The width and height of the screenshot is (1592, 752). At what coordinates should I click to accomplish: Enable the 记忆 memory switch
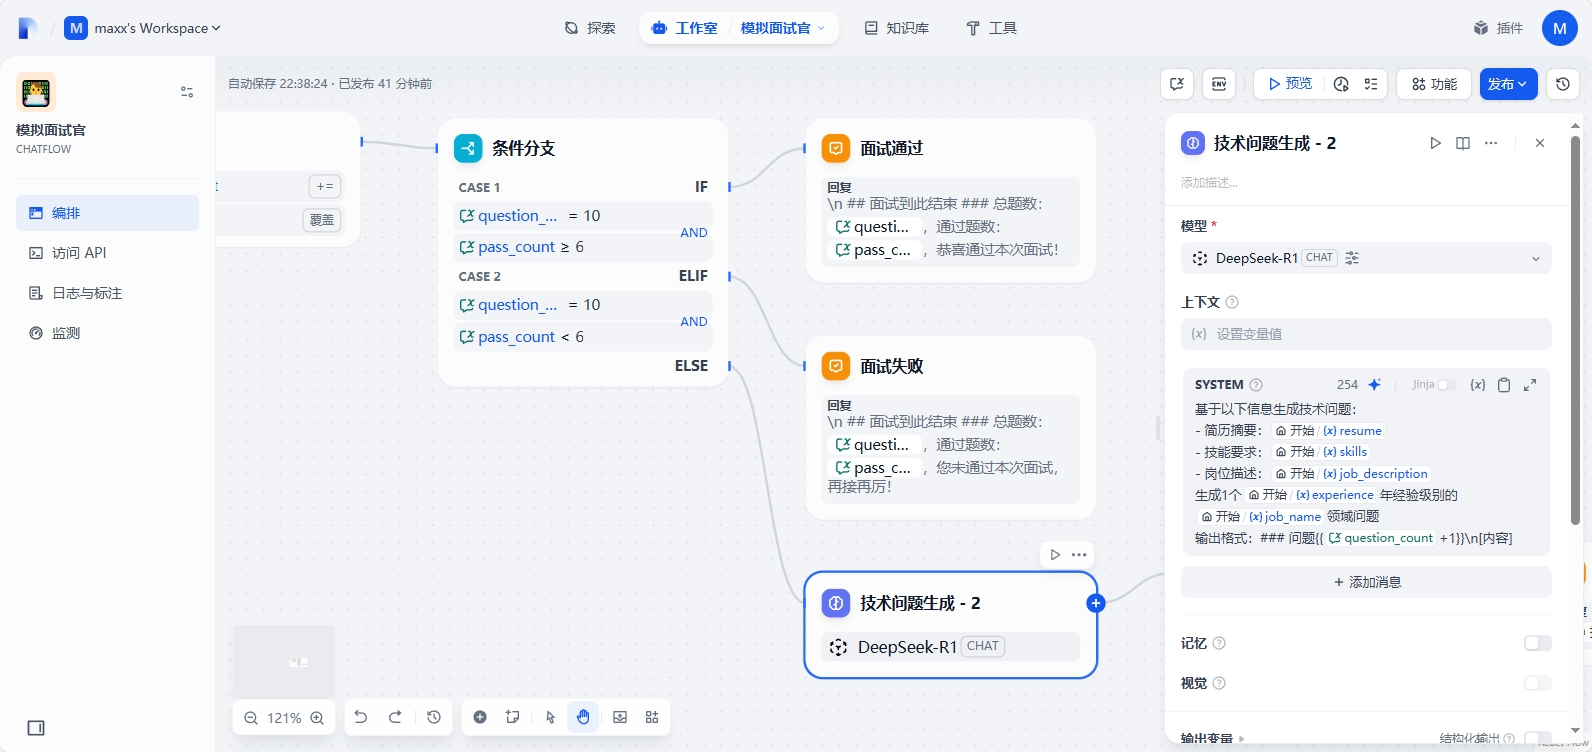click(x=1538, y=643)
